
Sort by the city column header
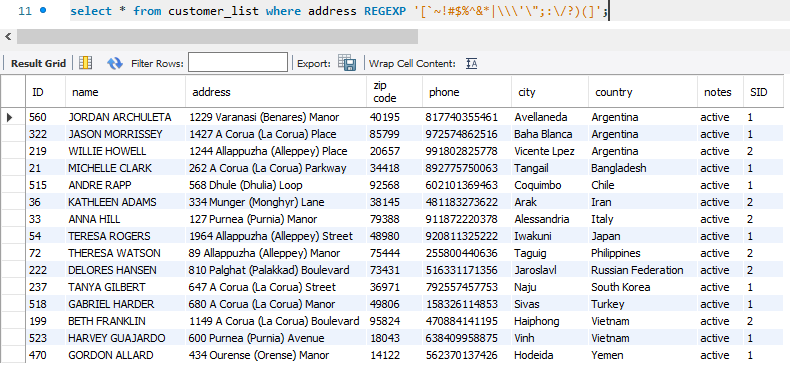point(550,92)
